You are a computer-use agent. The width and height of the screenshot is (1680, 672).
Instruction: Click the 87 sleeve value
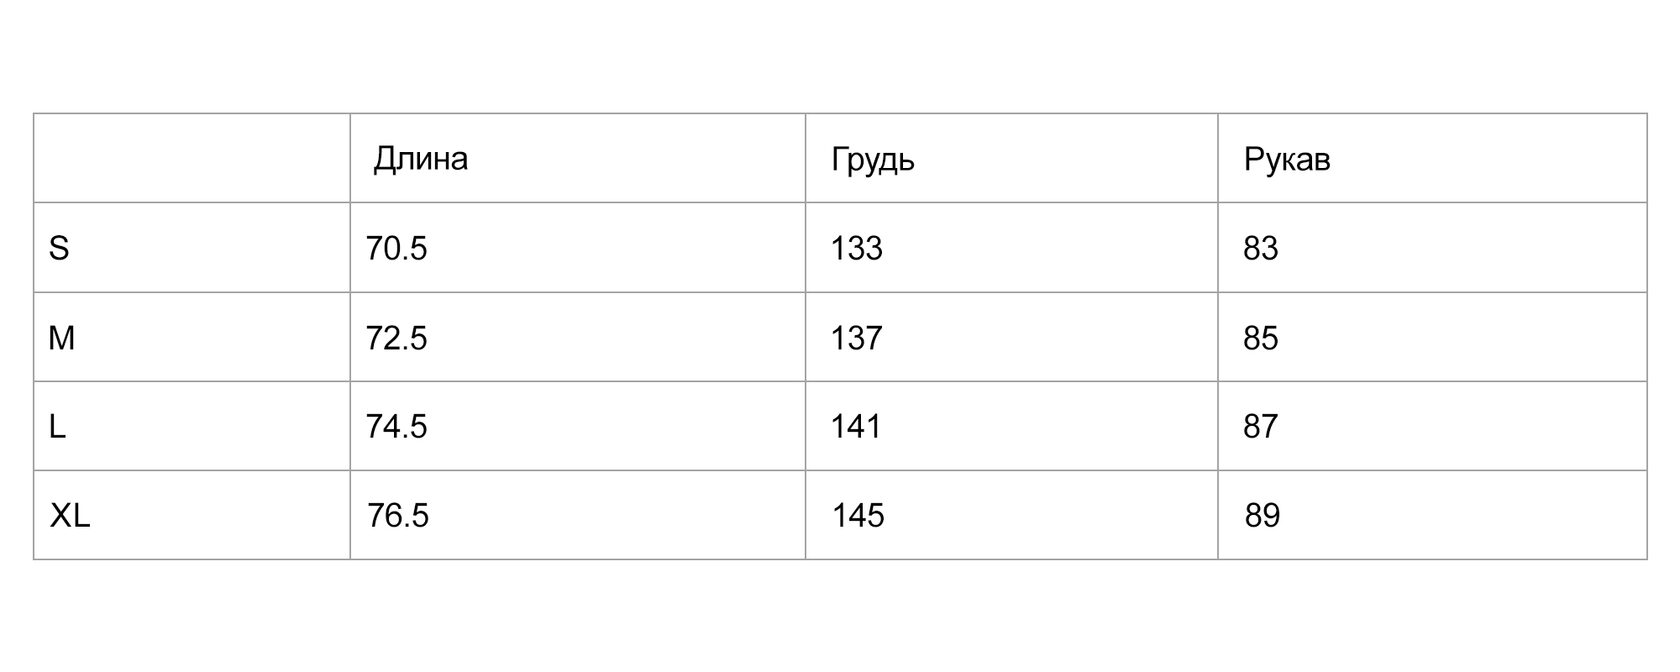[x=1260, y=427]
